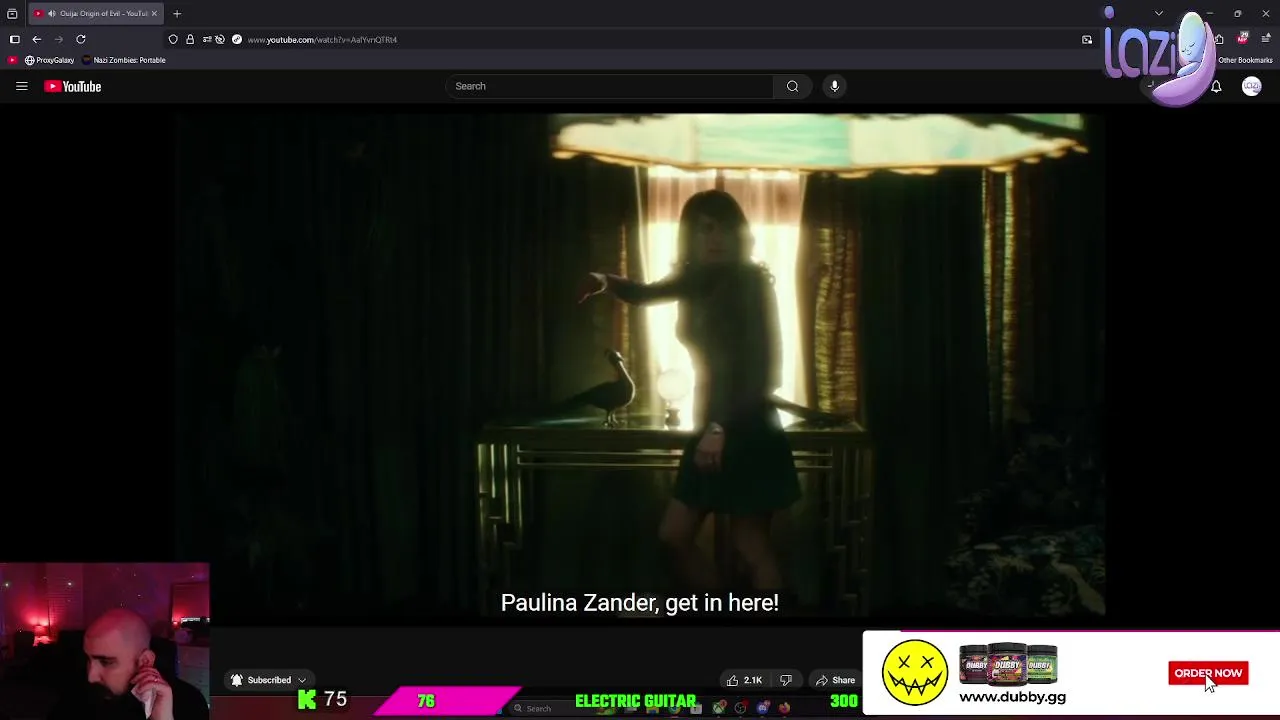Open YouTube notifications bell

click(1216, 87)
